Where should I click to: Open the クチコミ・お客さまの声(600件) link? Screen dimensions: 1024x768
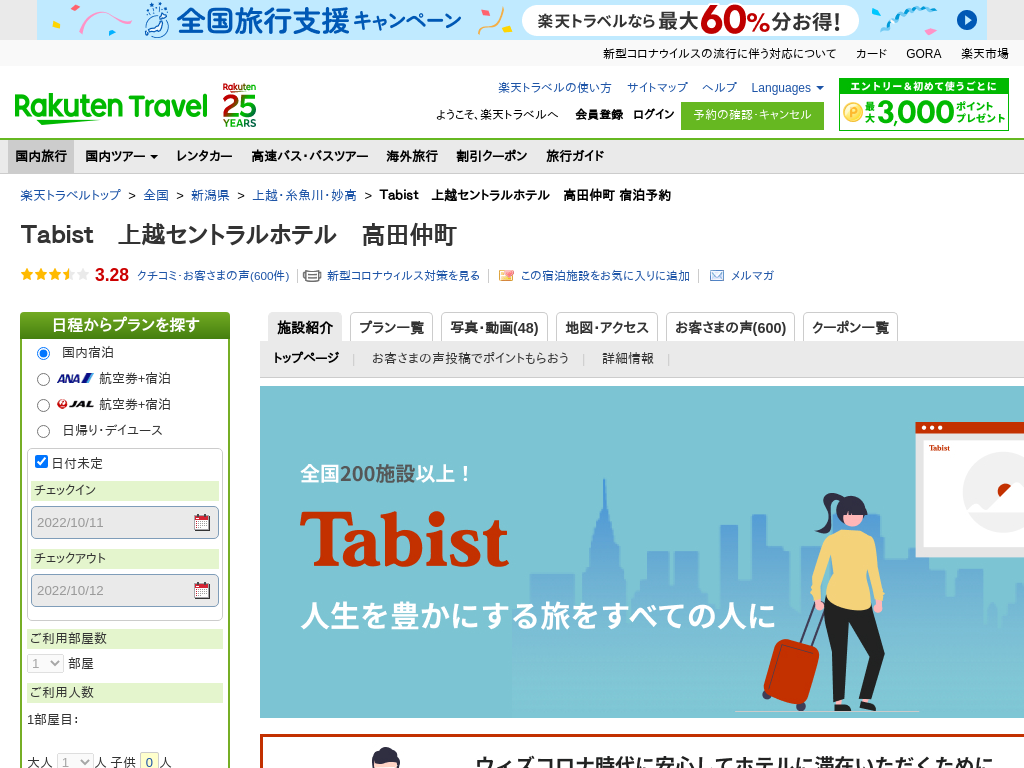point(213,276)
